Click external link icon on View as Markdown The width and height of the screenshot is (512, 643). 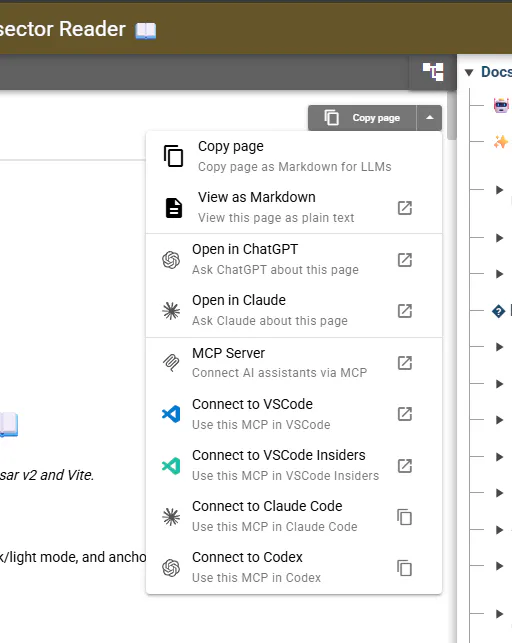click(x=405, y=208)
